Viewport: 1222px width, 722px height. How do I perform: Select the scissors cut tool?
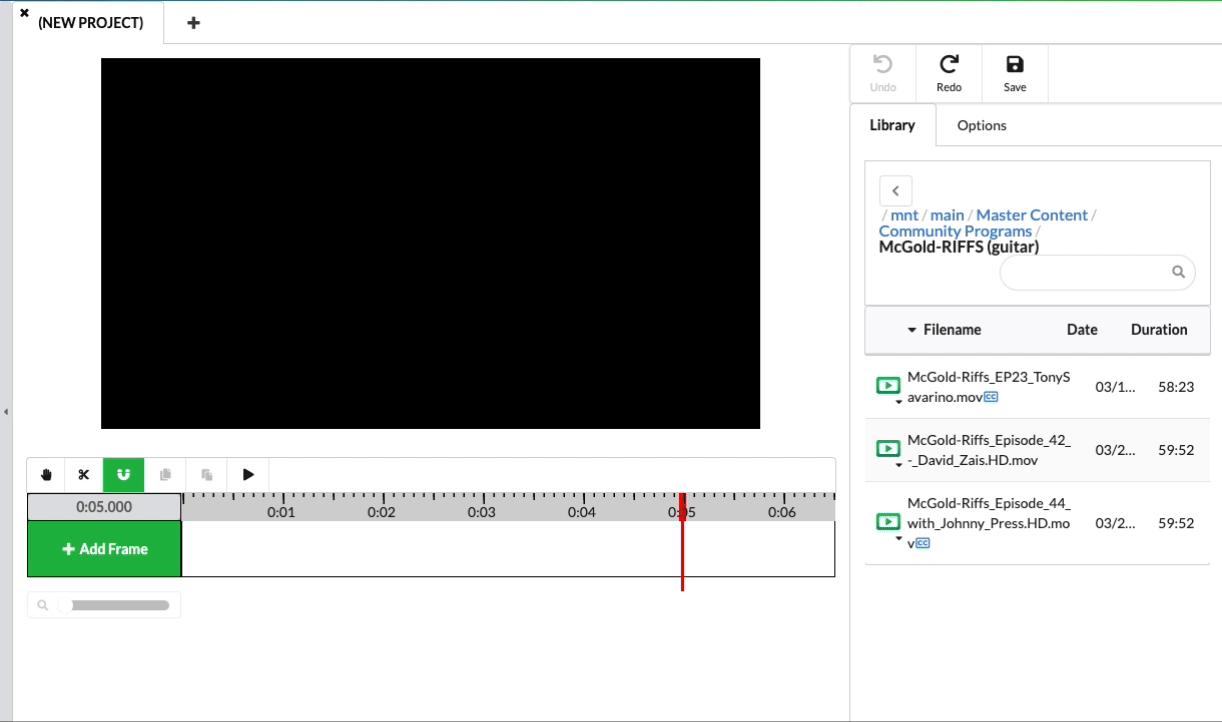83,474
